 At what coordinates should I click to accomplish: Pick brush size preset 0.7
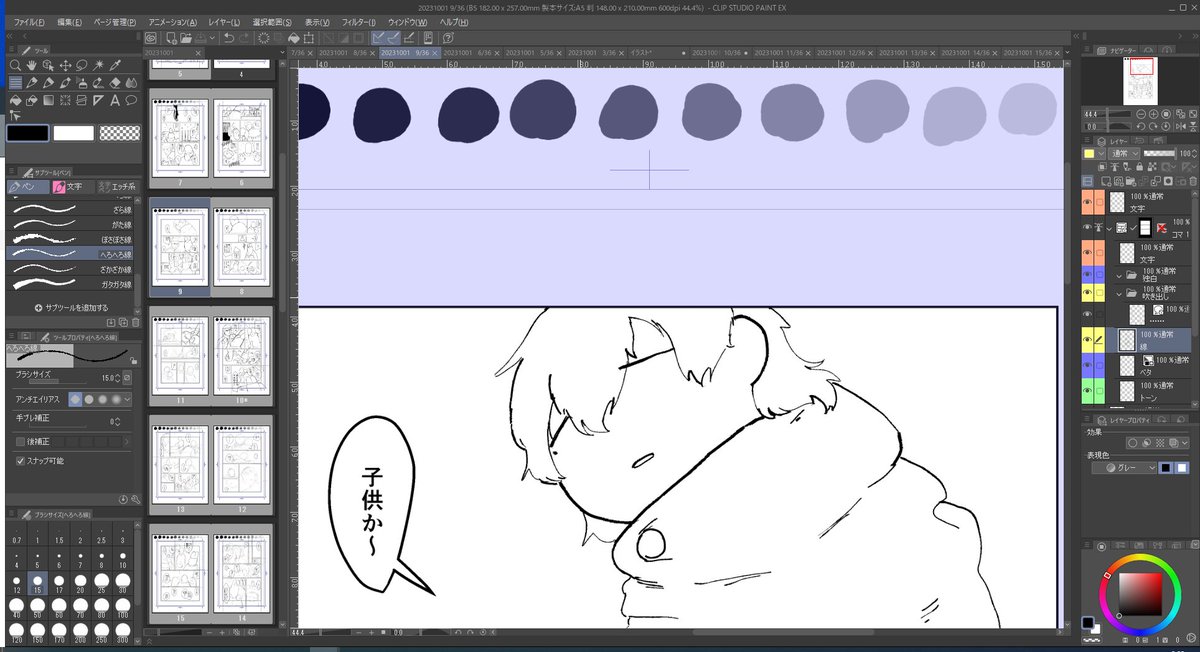pyautogui.click(x=16, y=535)
